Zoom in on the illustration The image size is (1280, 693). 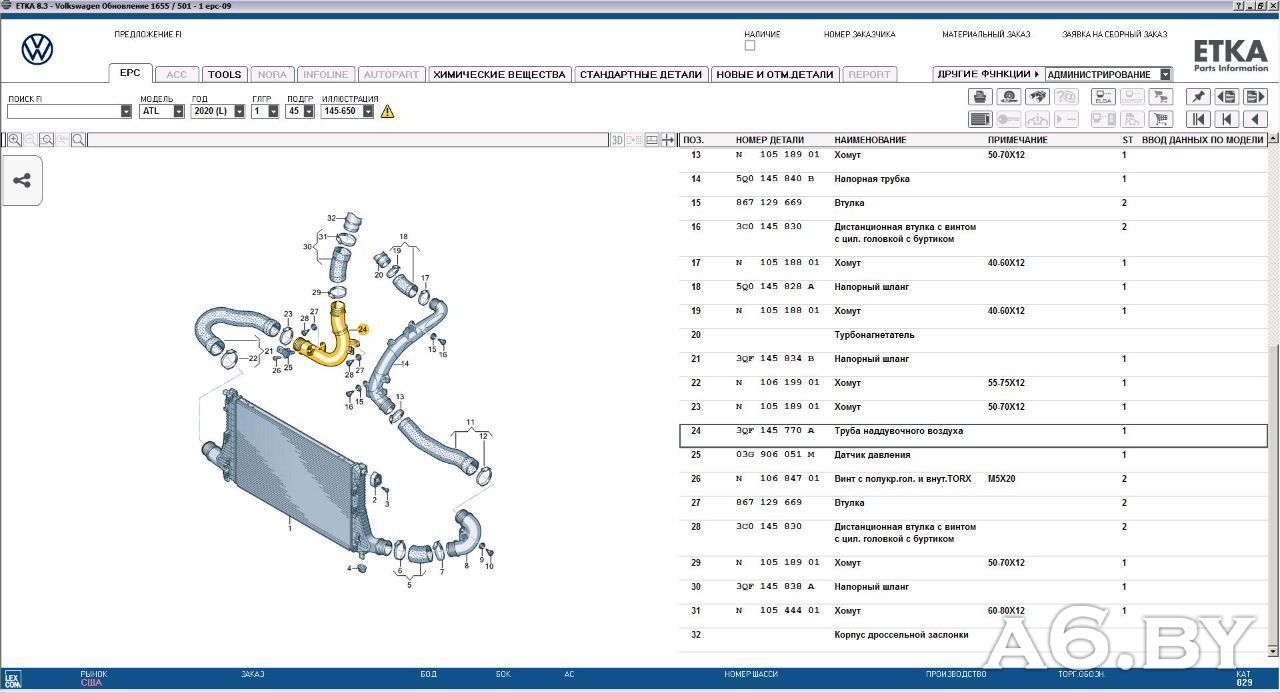coord(14,140)
